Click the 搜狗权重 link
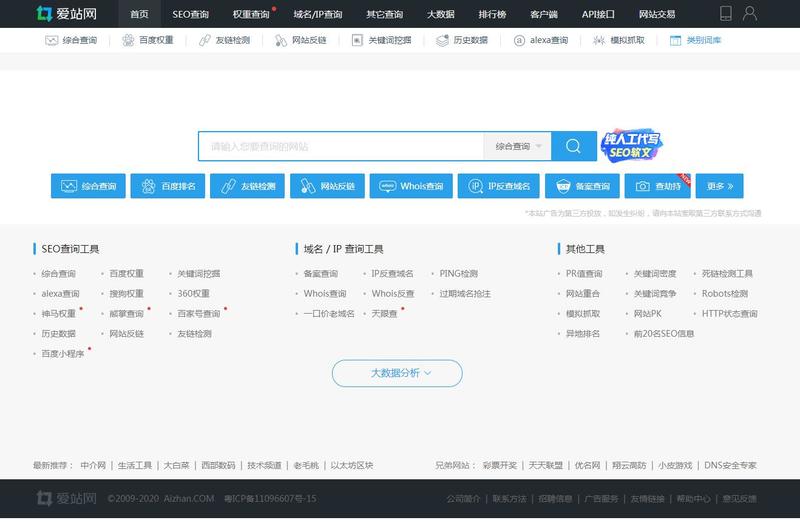The width and height of the screenshot is (800, 526). [x=127, y=294]
